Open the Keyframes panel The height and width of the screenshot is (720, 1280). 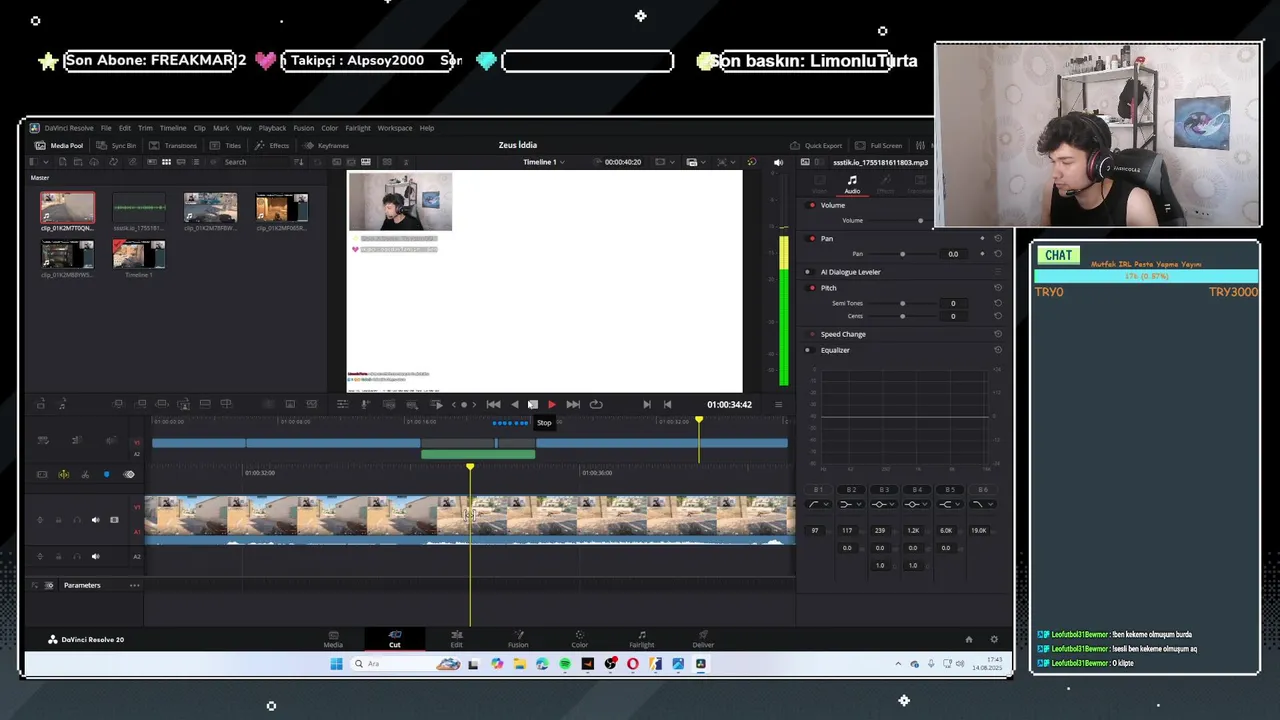tap(326, 145)
